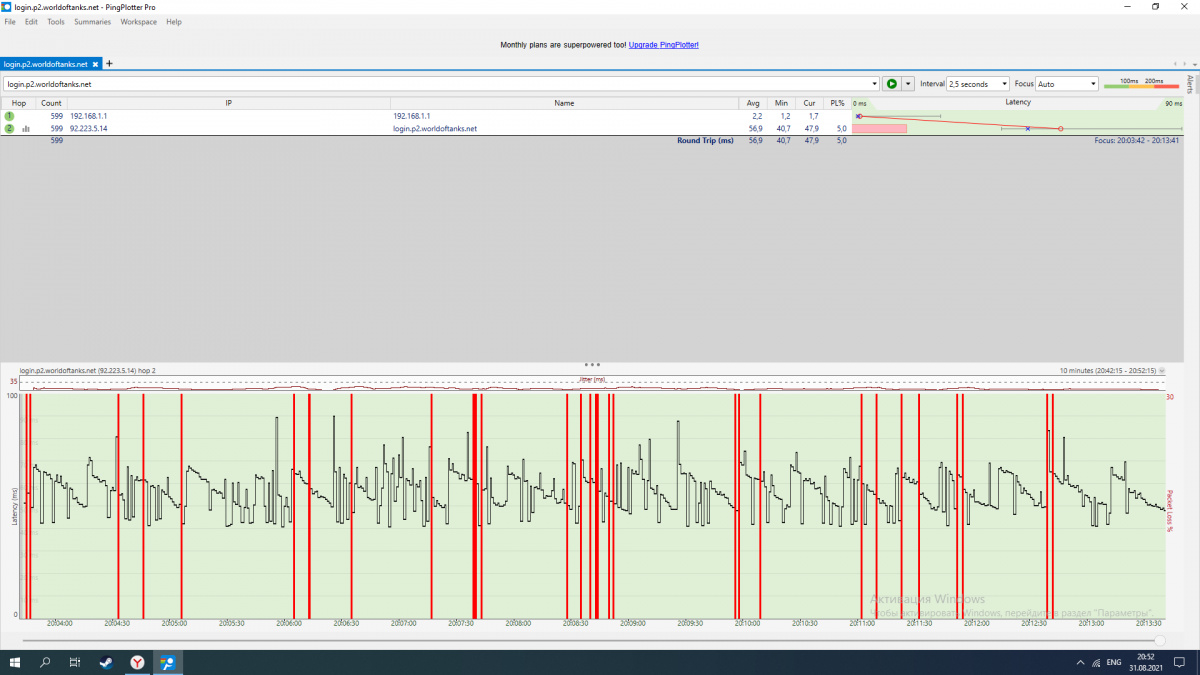Open Steam from the taskbar
This screenshot has height=675, width=1200.
pos(105,662)
